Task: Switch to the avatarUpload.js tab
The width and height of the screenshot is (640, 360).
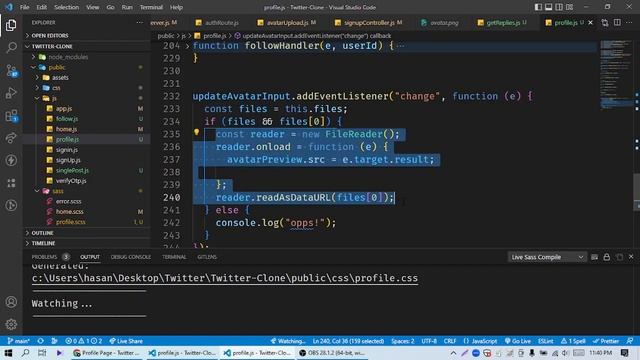Action: point(288,22)
